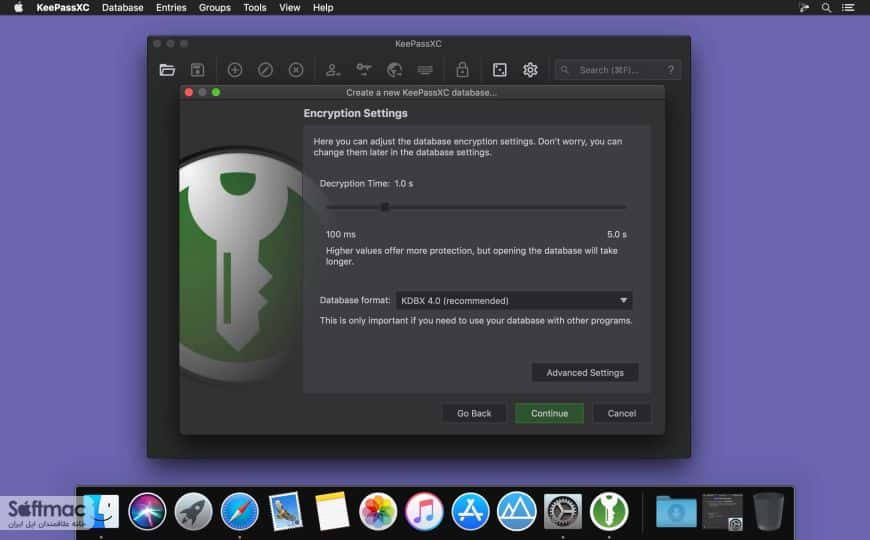Perform Auto-Type keyboard toolbar icon
Screen dimensions: 870x540
[425, 70]
